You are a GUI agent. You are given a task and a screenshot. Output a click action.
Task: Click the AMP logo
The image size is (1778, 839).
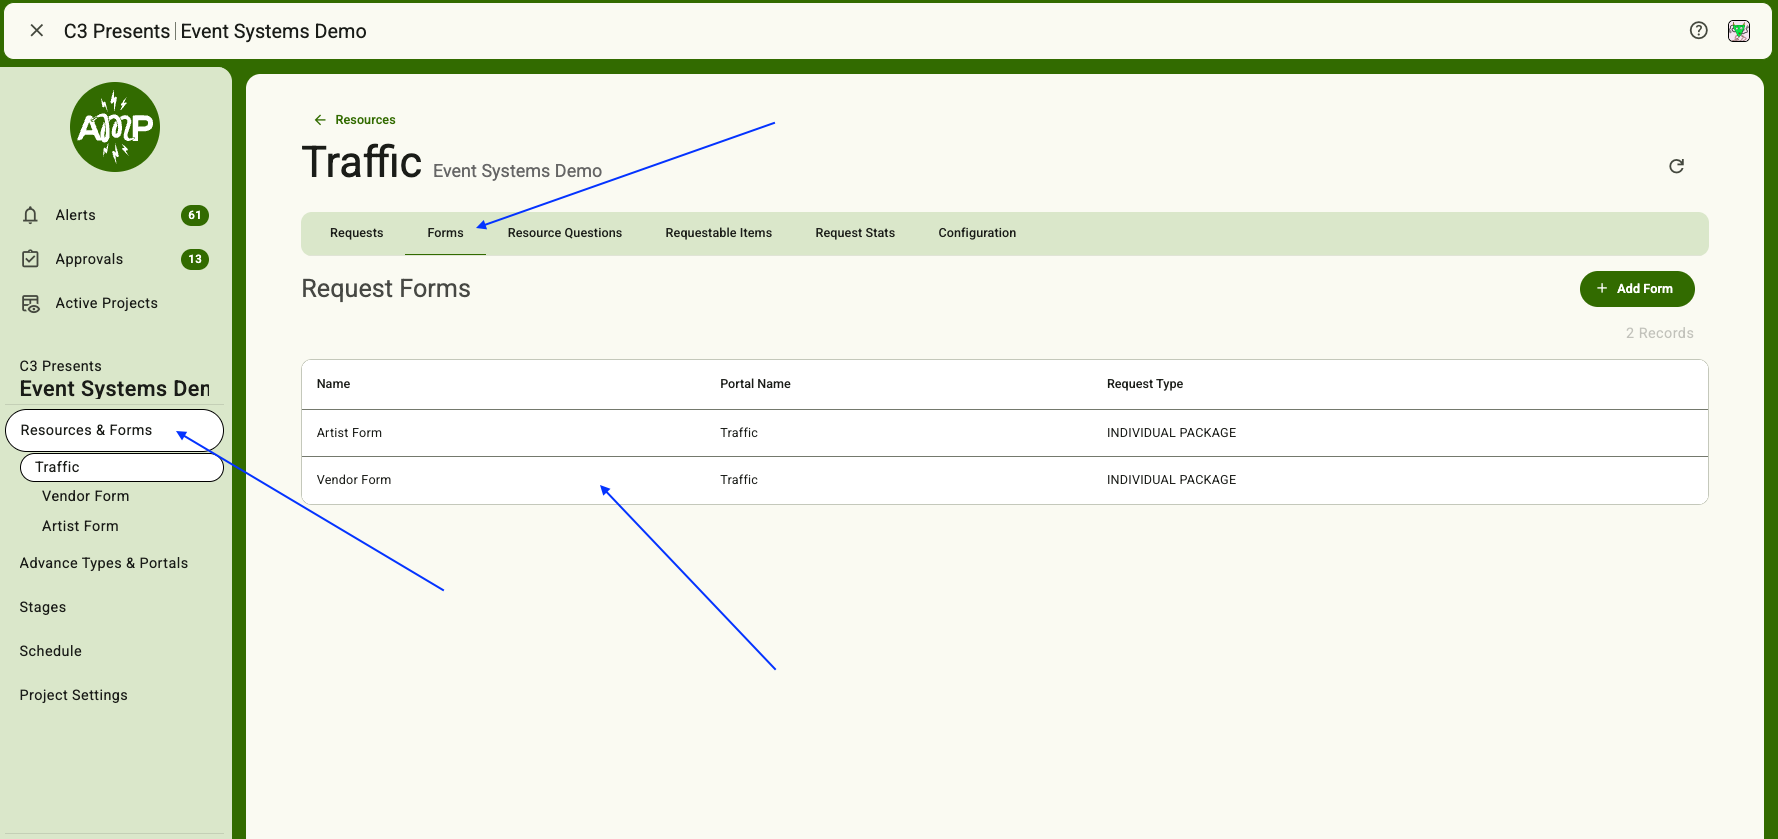115,127
